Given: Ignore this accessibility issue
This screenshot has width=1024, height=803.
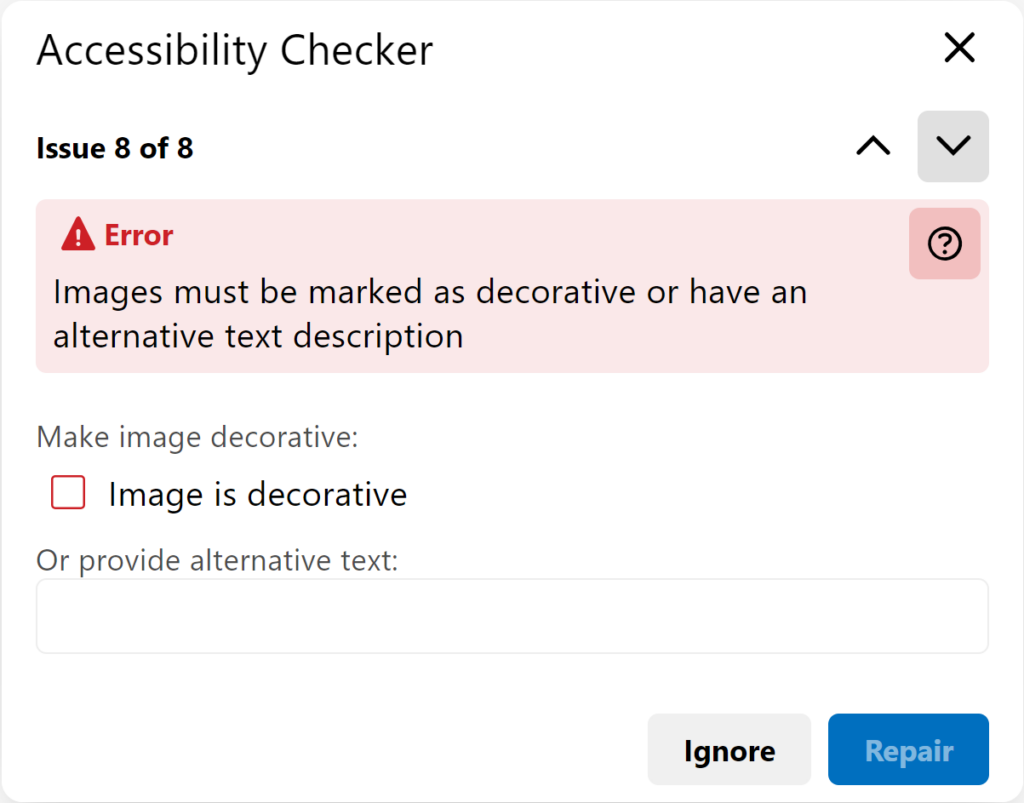Looking at the screenshot, I should pos(729,749).
